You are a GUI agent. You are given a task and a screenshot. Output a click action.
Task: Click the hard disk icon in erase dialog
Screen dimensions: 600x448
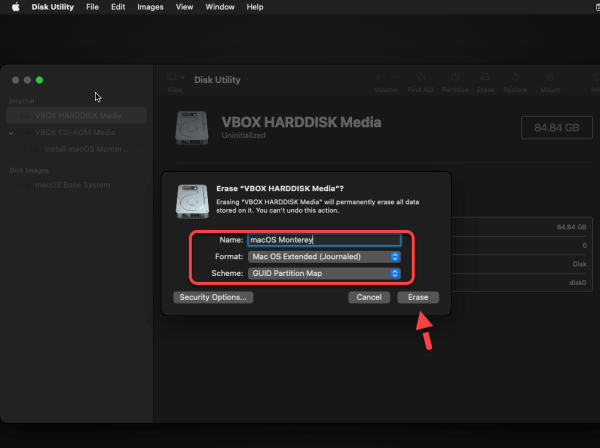pyautogui.click(x=192, y=201)
